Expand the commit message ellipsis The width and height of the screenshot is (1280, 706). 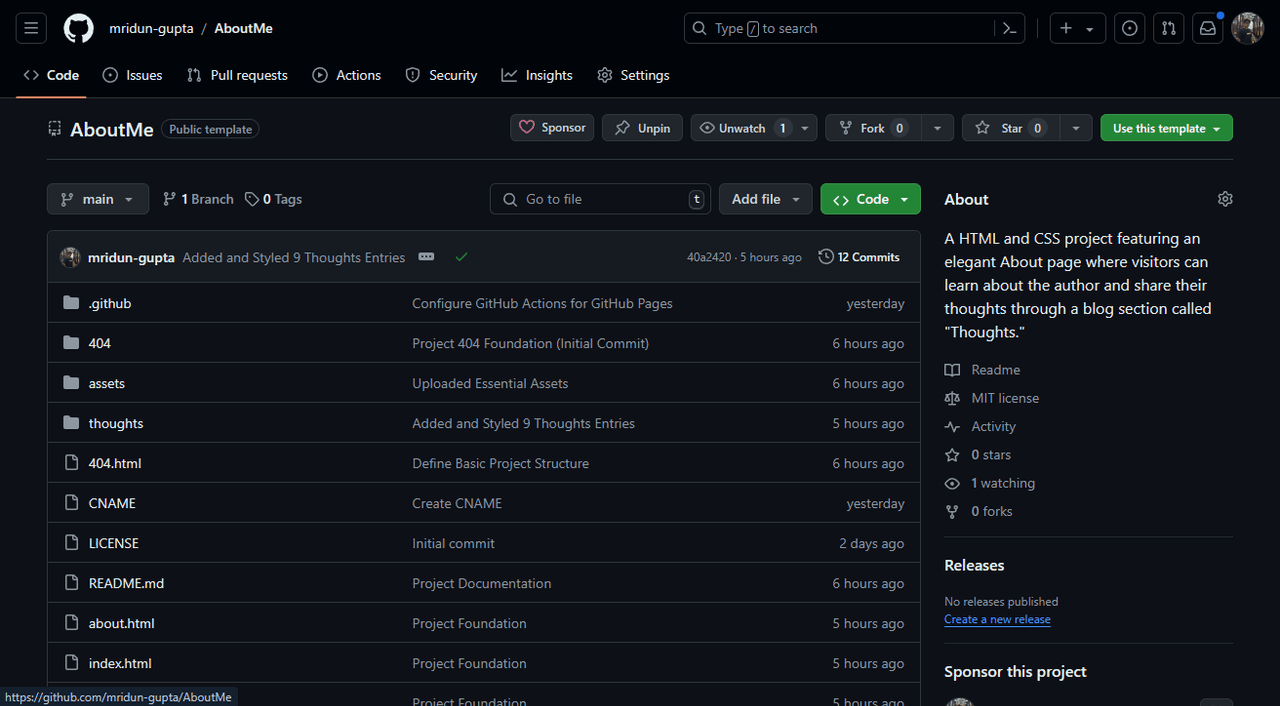pyautogui.click(x=426, y=257)
